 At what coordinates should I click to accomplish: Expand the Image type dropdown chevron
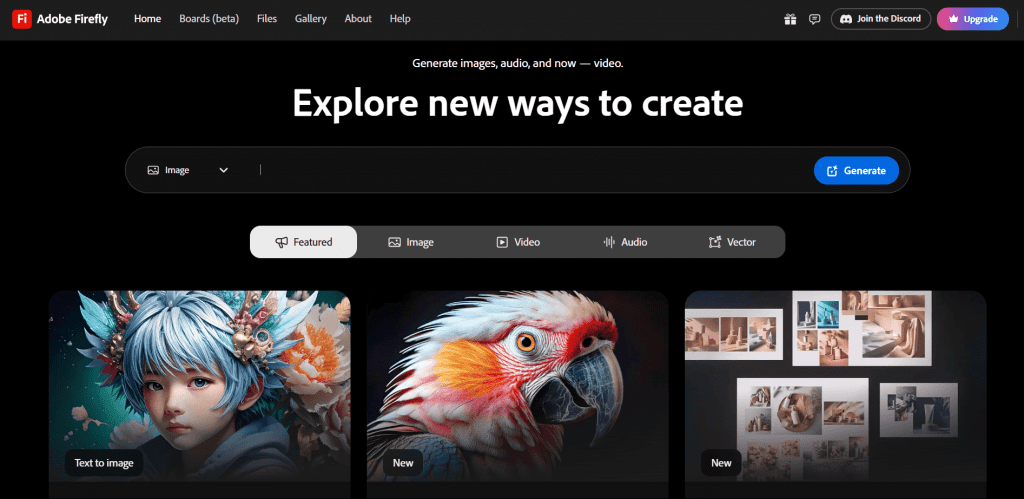tap(223, 170)
